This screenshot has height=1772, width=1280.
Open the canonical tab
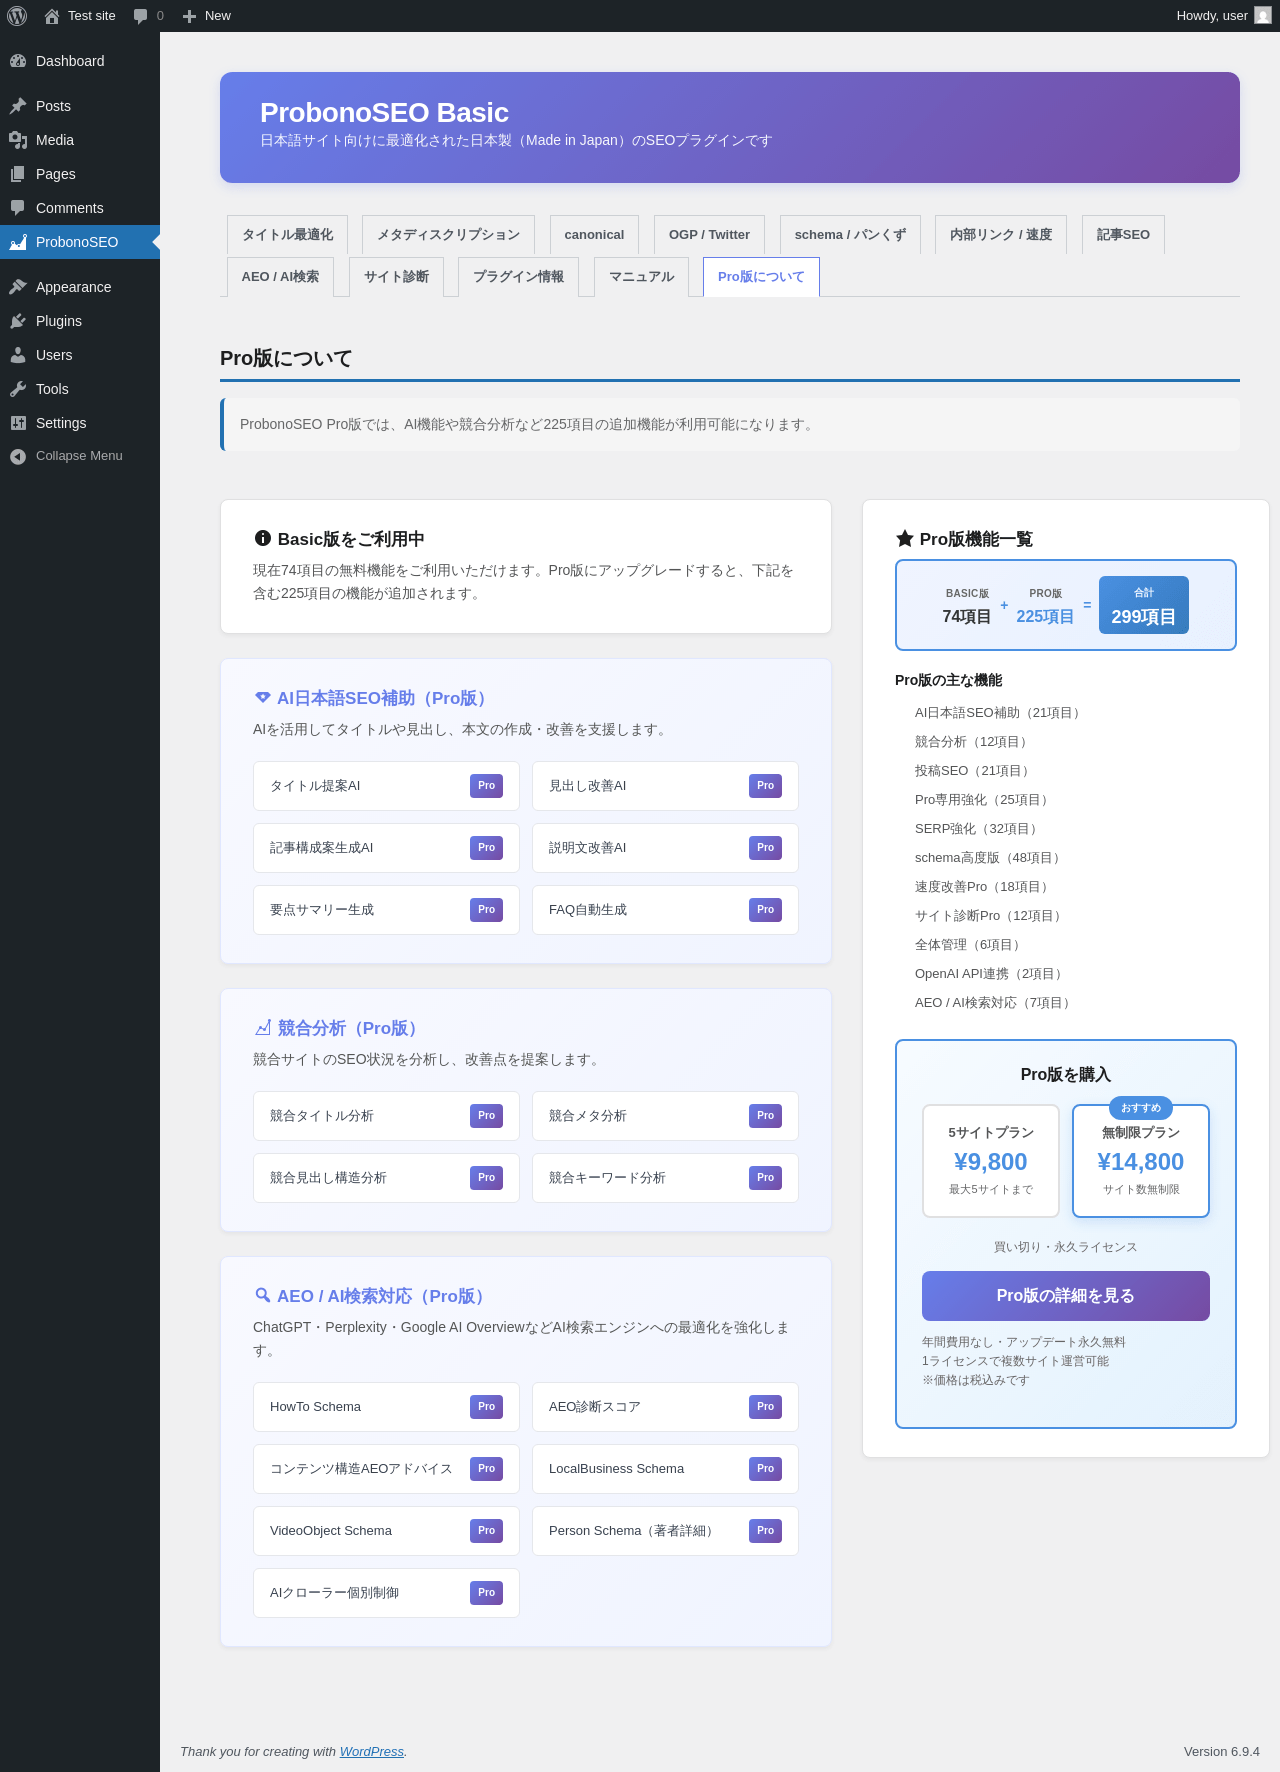click(594, 235)
